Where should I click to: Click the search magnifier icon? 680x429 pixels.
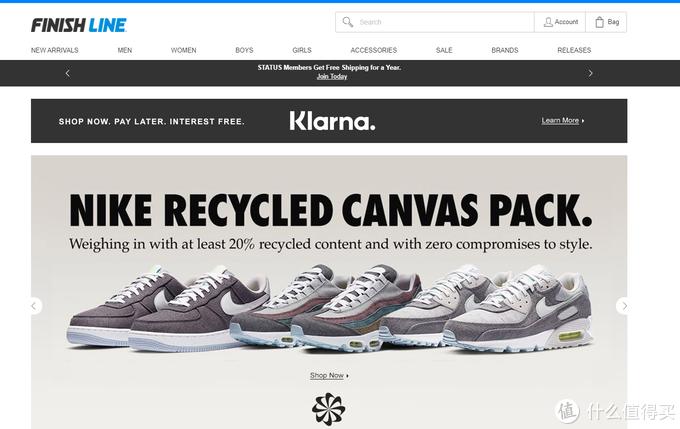tap(347, 22)
